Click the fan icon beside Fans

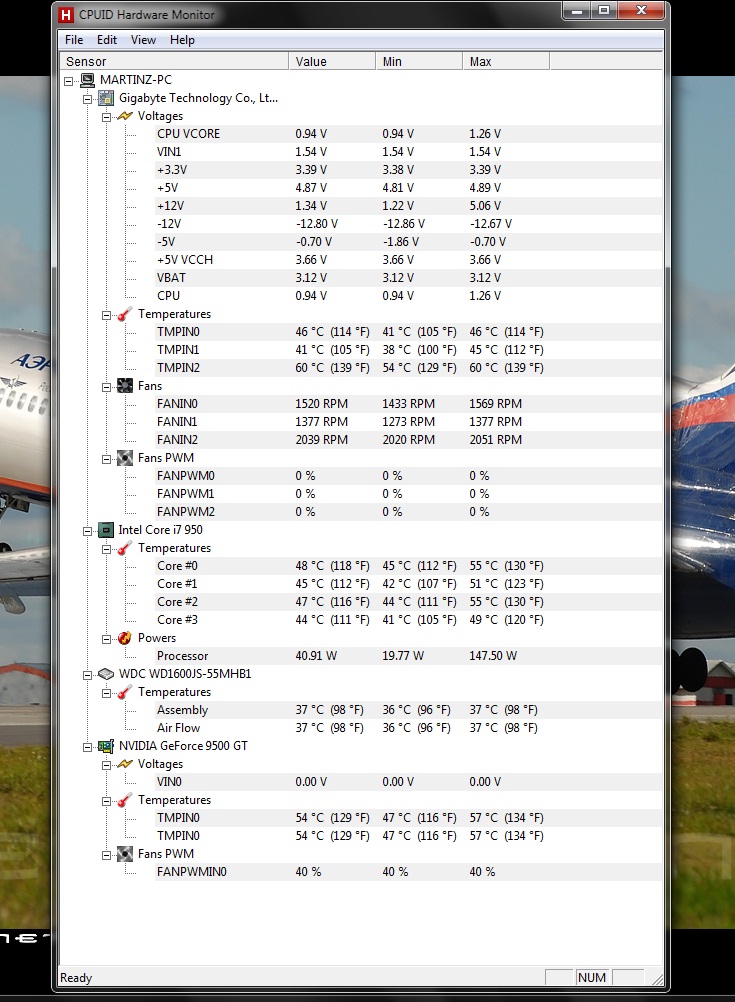[125, 386]
